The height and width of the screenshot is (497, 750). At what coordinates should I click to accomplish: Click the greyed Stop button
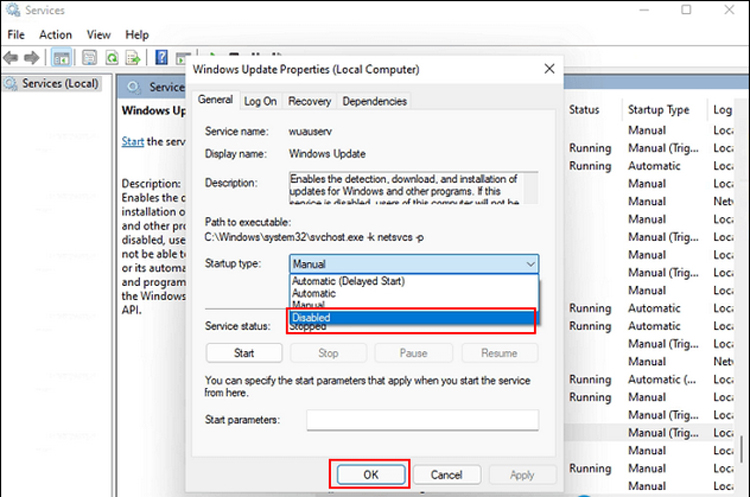[328, 353]
